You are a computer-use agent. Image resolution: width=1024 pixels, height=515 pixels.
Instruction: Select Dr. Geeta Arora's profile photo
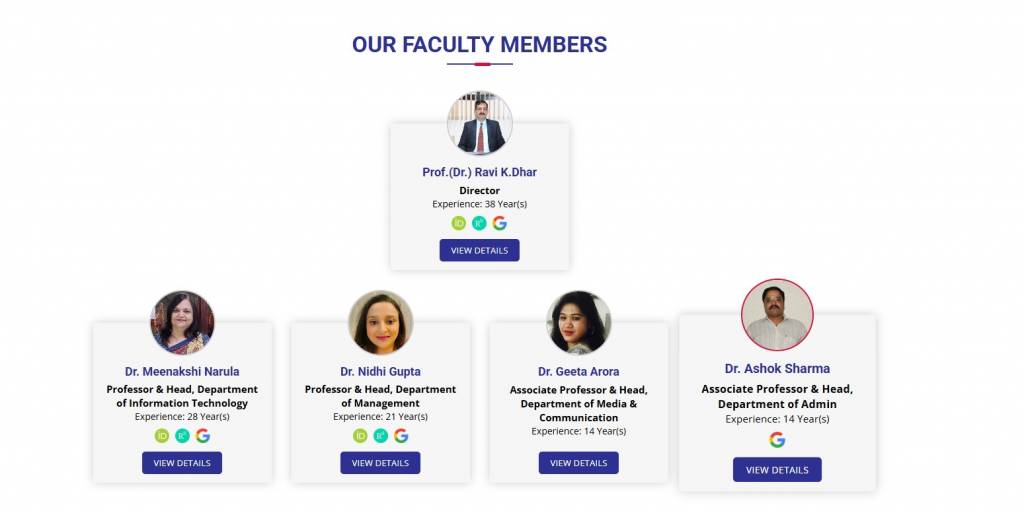point(578,322)
